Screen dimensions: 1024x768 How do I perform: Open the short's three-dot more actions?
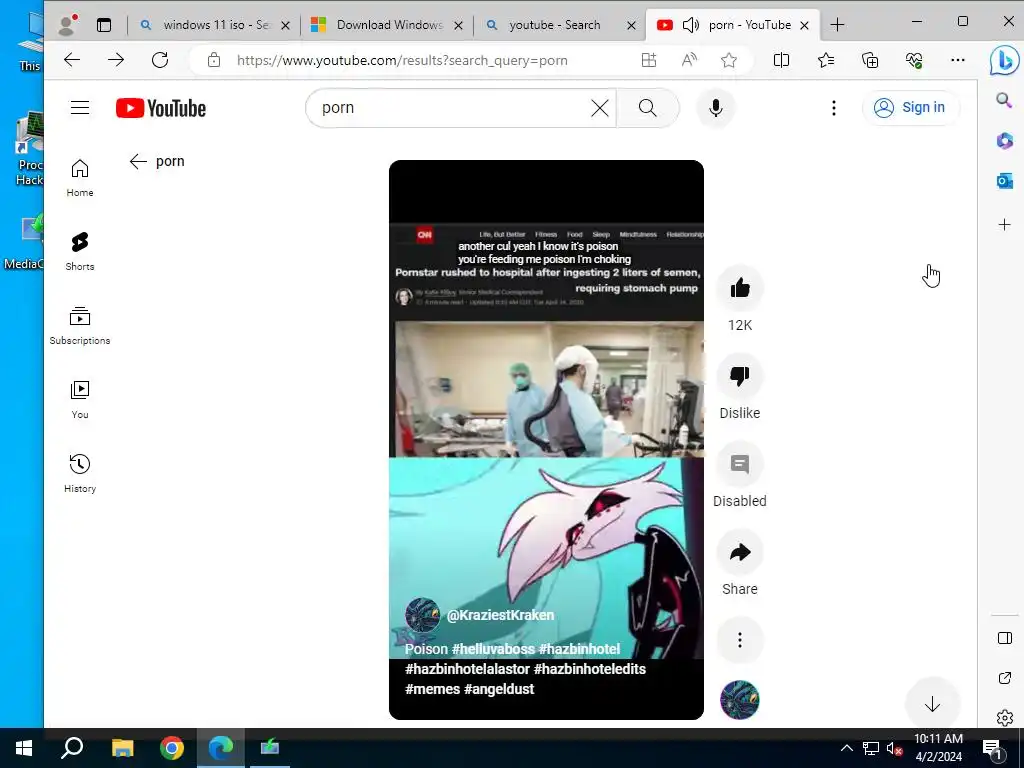point(740,640)
